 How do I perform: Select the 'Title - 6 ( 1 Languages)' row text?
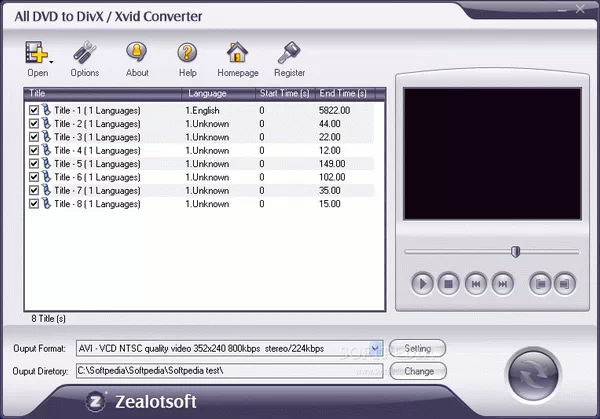pos(97,177)
